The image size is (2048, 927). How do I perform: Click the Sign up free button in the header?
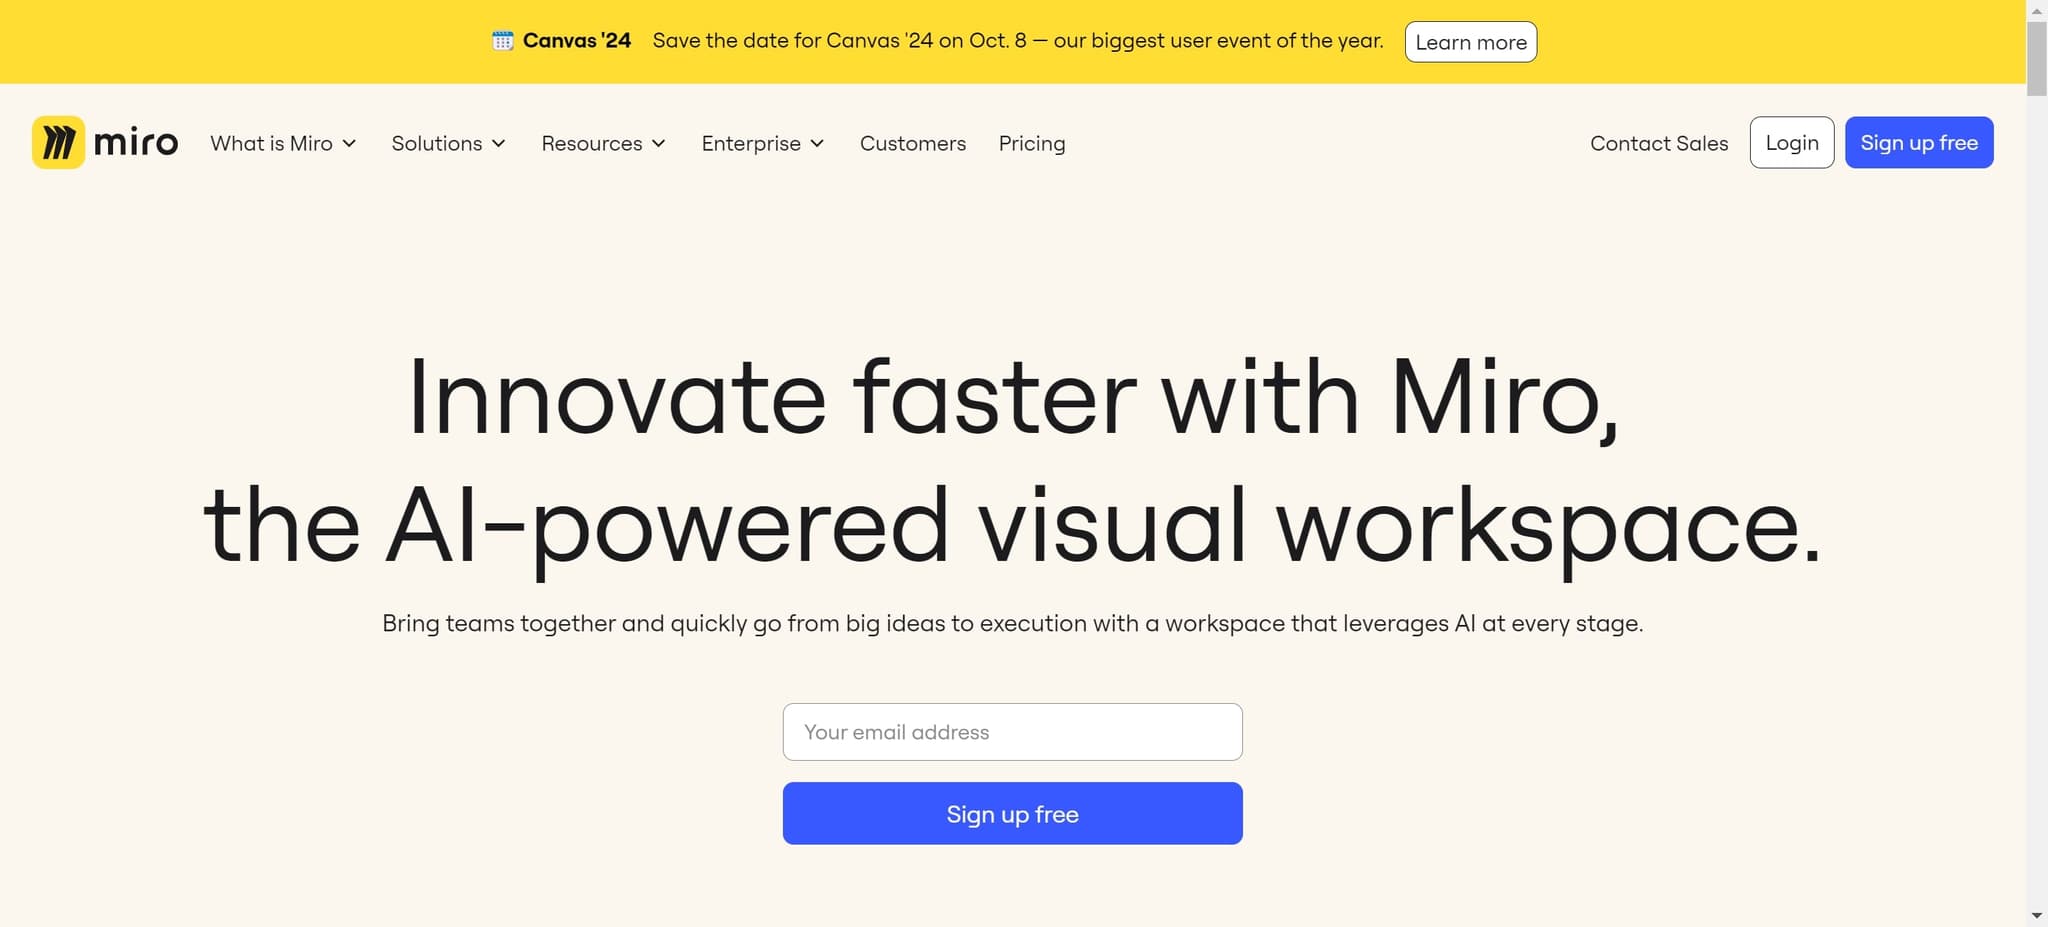[1918, 142]
